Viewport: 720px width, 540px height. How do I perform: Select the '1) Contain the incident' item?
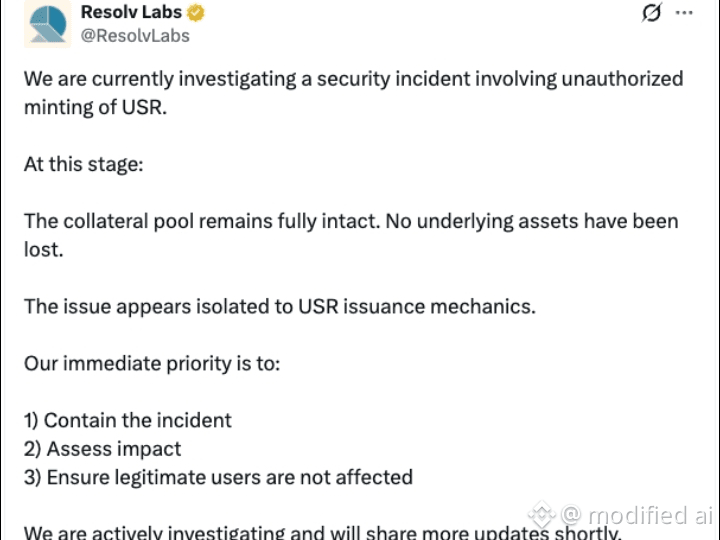click(128, 421)
